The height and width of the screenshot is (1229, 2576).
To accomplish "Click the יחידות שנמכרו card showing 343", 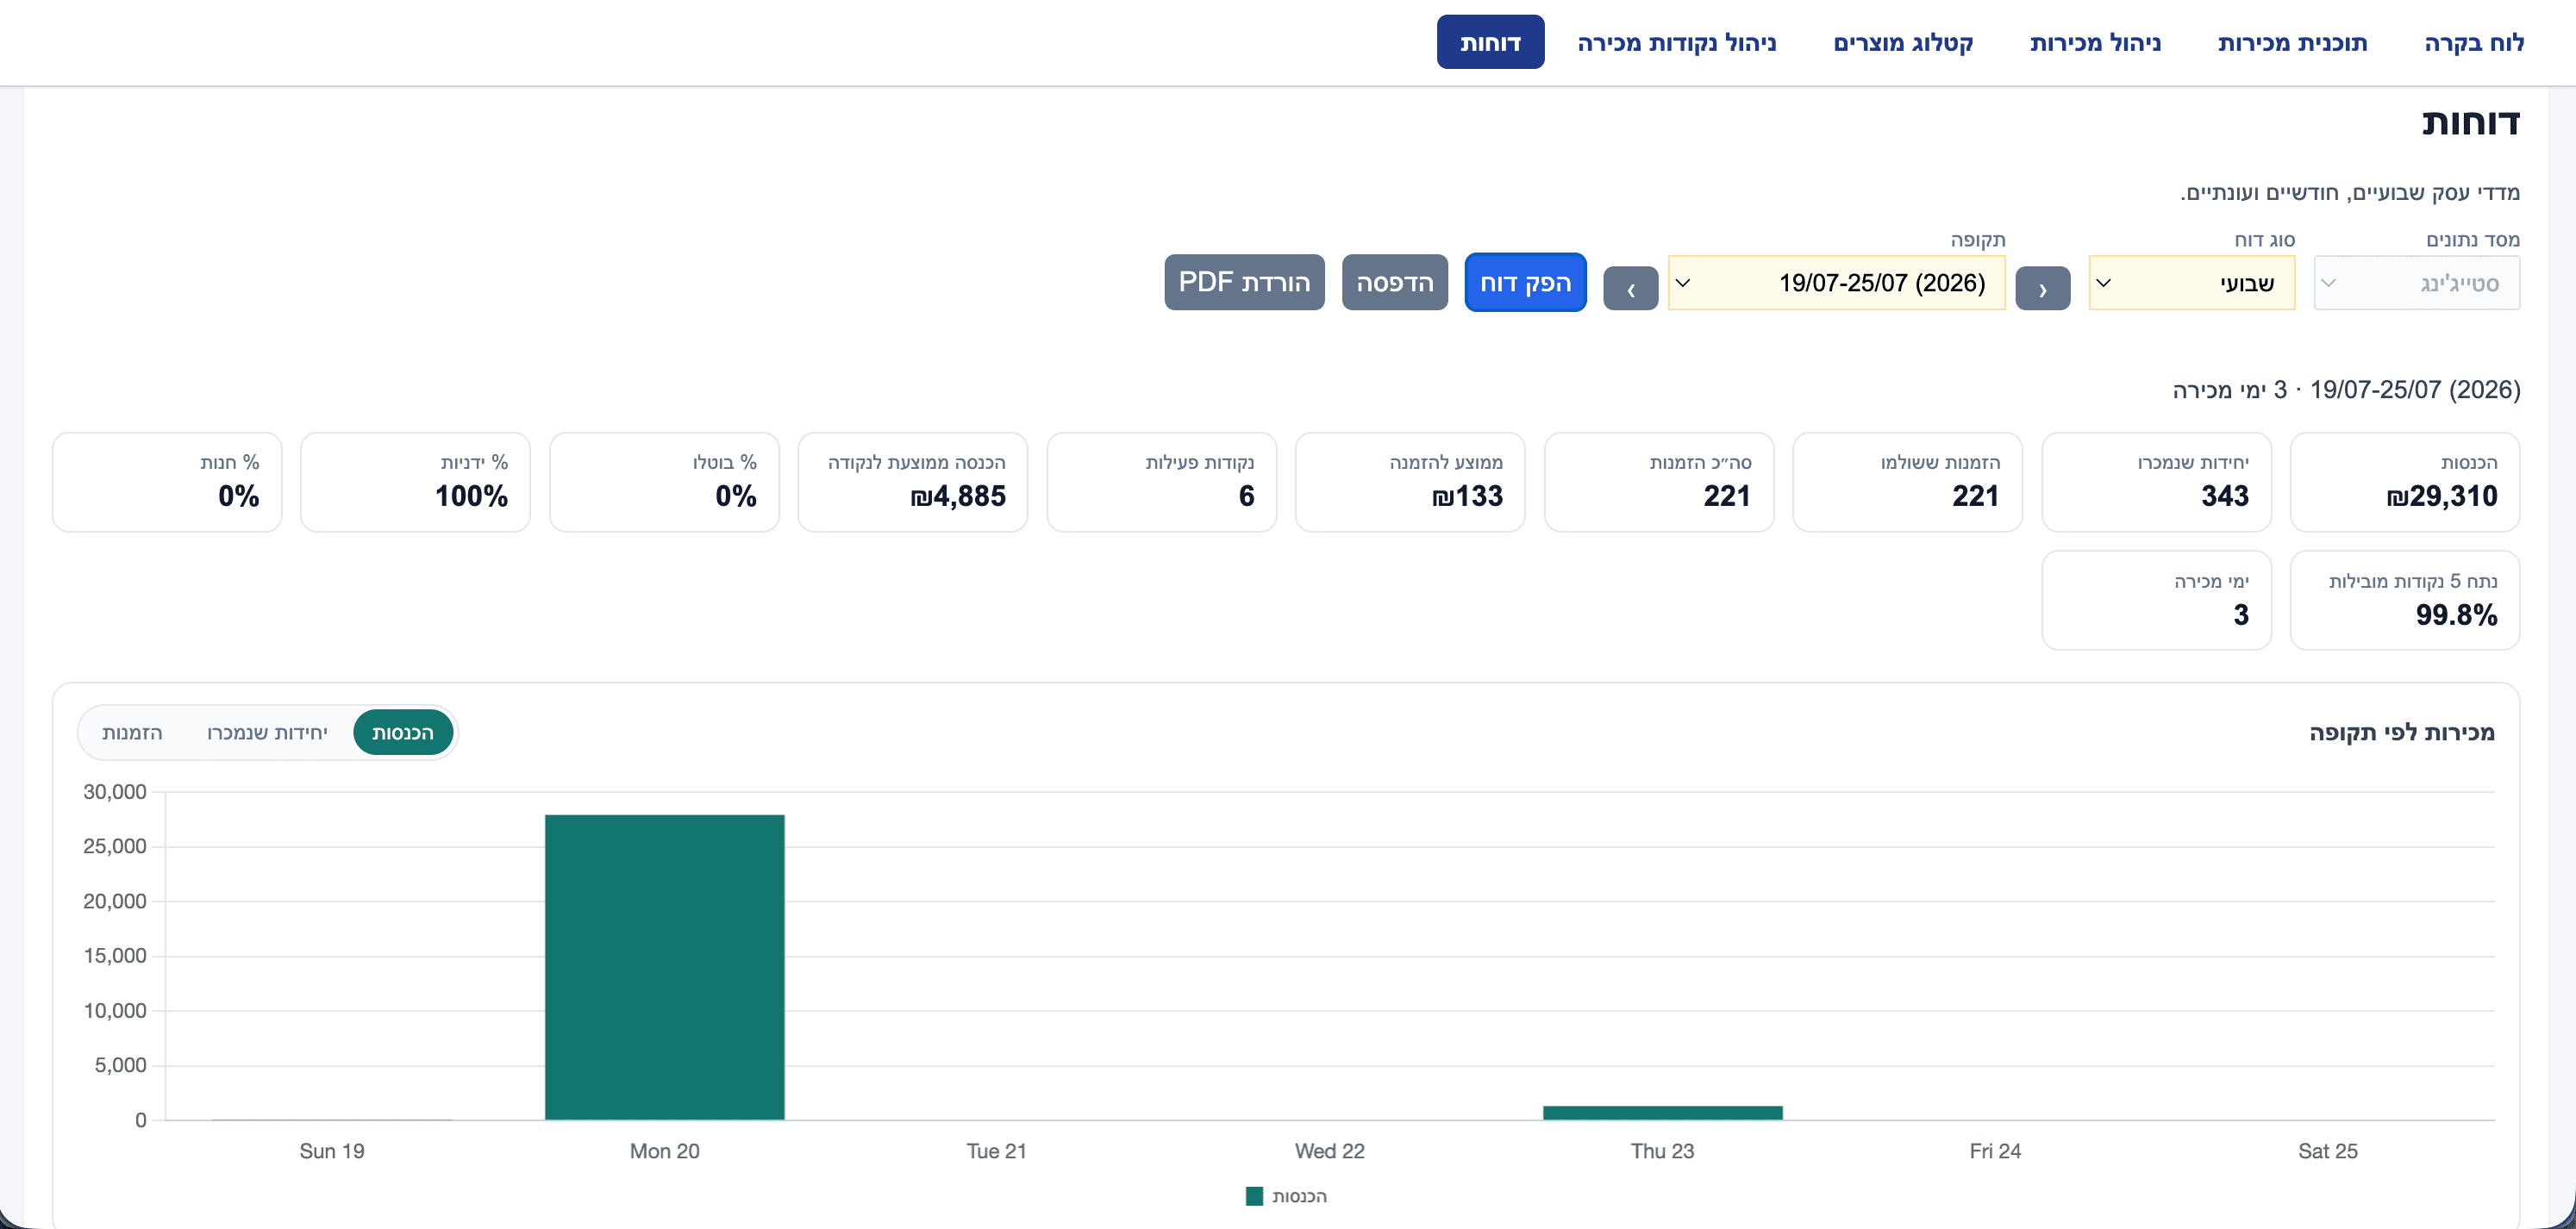I will pos(2156,482).
